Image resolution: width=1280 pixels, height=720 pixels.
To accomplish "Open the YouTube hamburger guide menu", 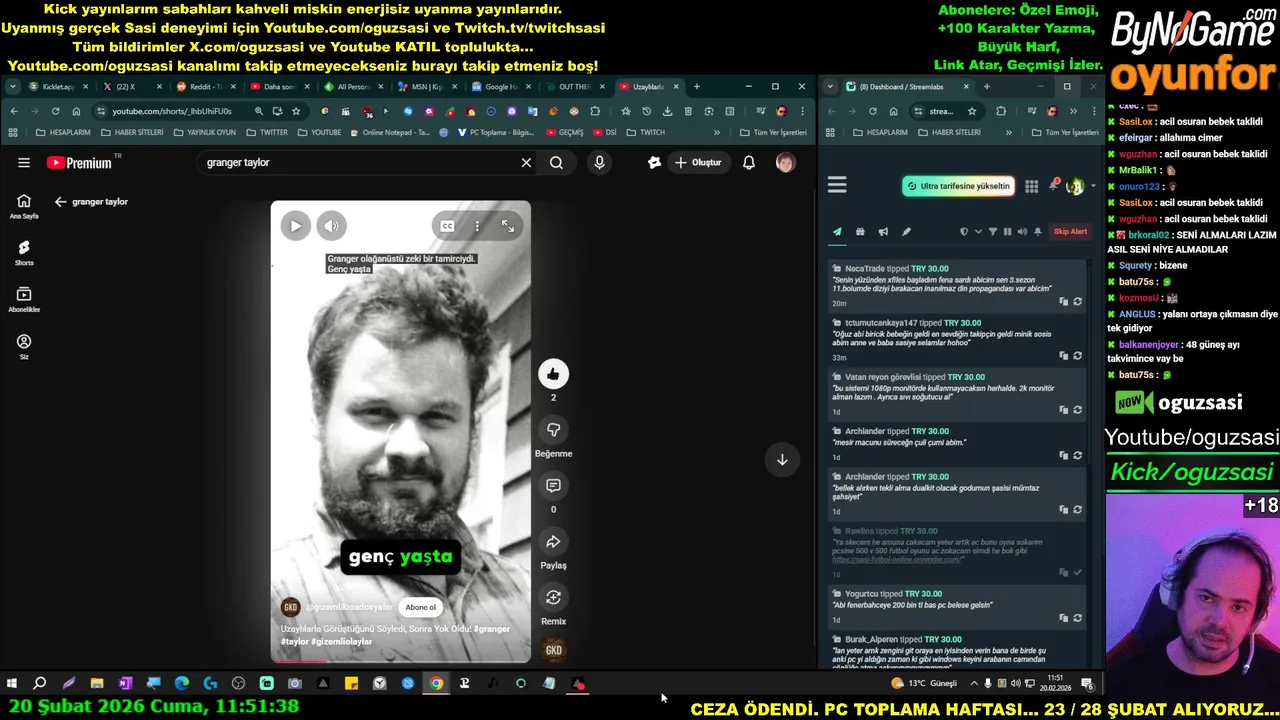I will 23,162.
